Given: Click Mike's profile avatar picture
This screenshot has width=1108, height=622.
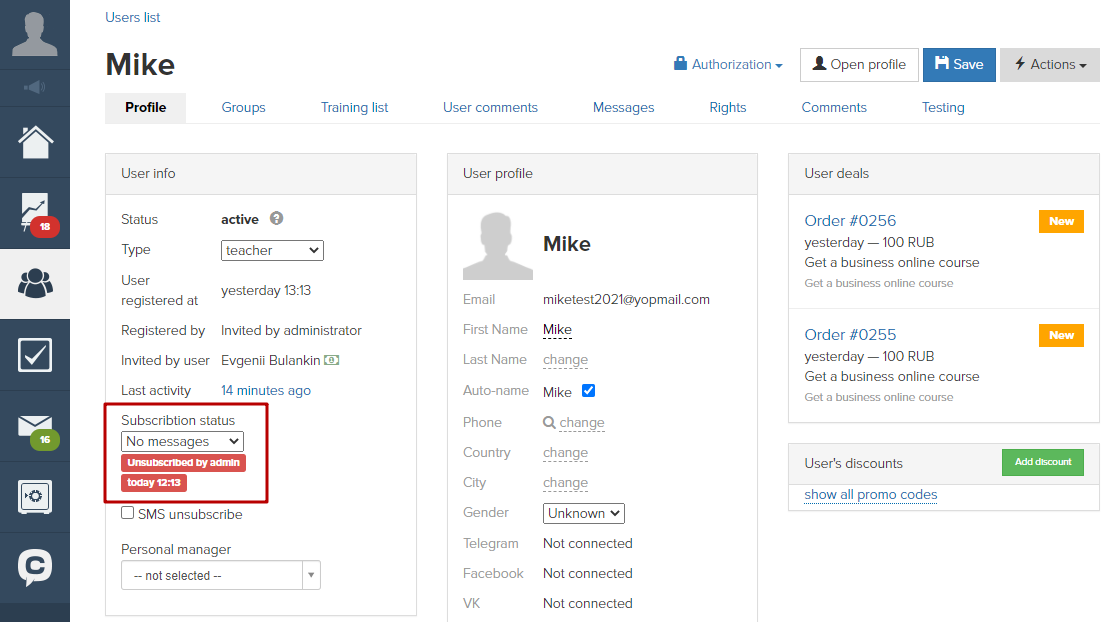Looking at the screenshot, I should [497, 245].
